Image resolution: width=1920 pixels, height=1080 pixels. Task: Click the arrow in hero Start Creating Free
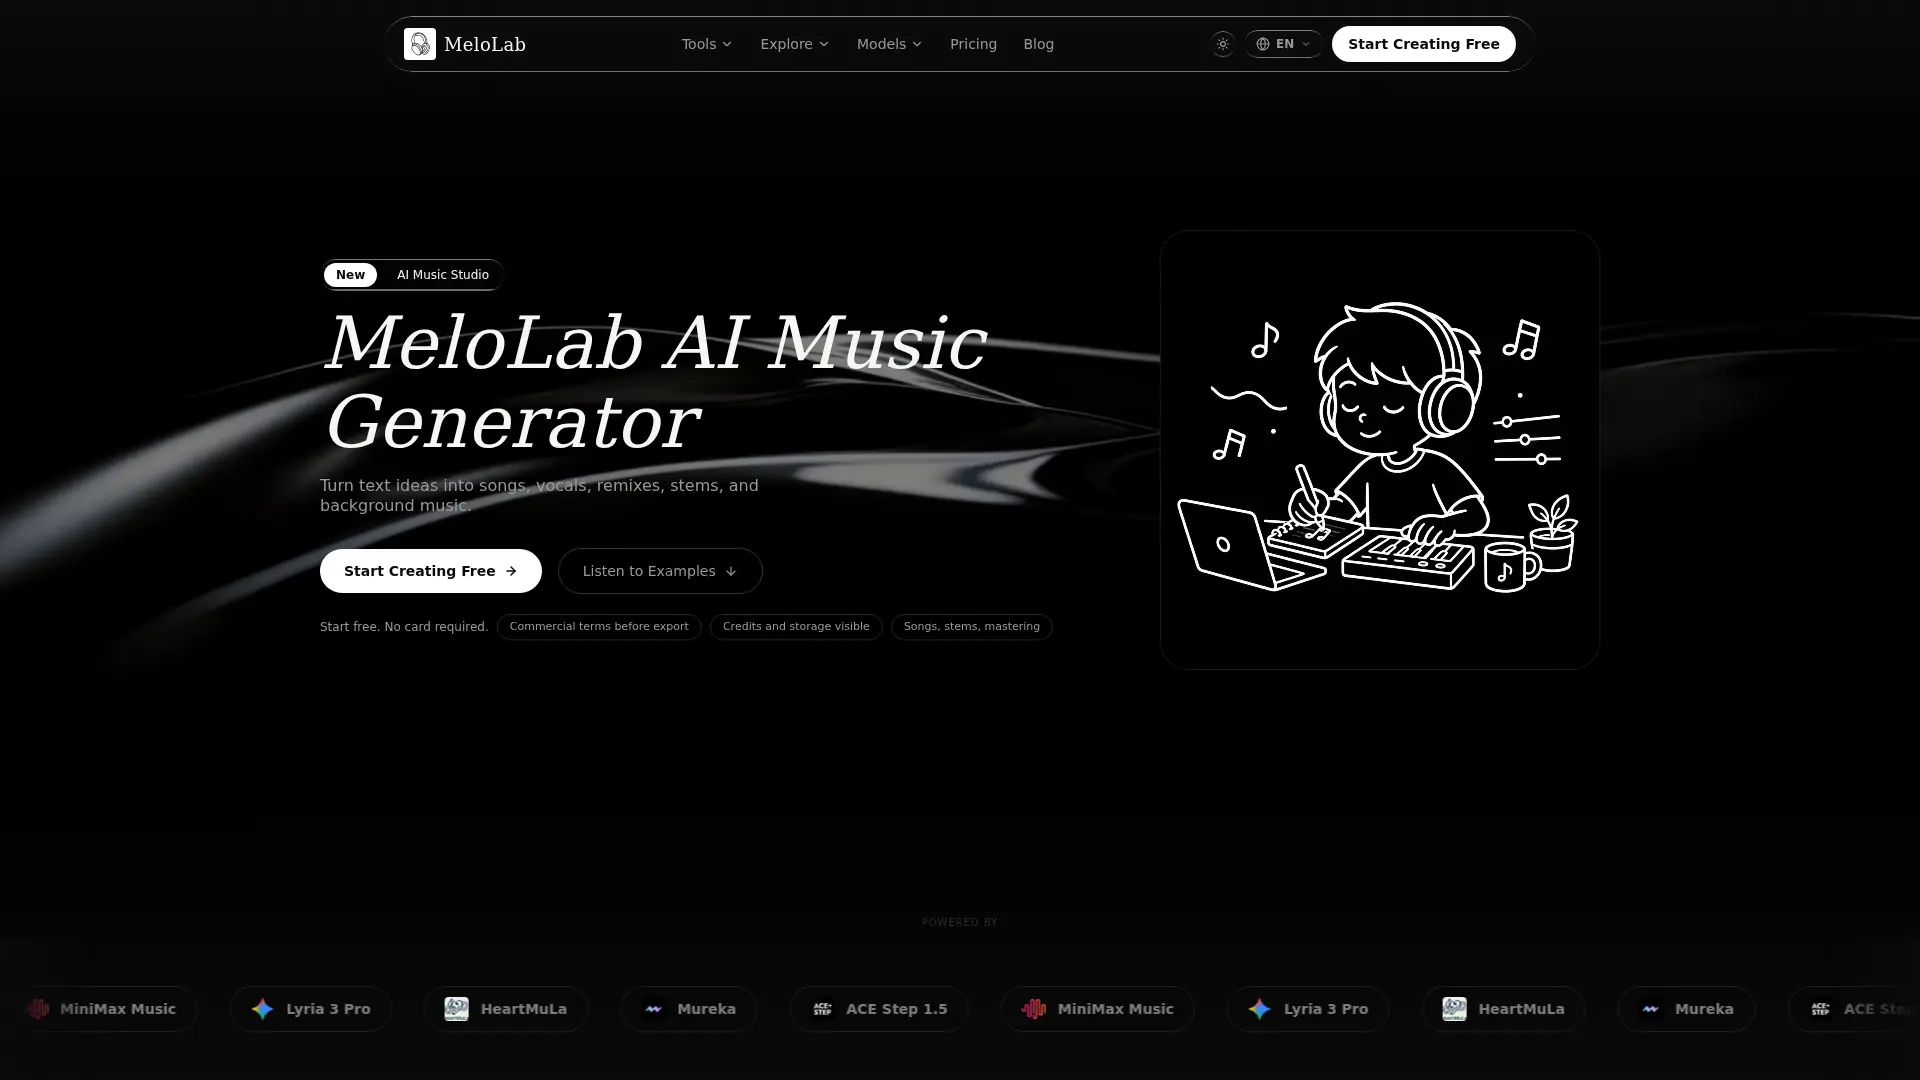(511, 571)
